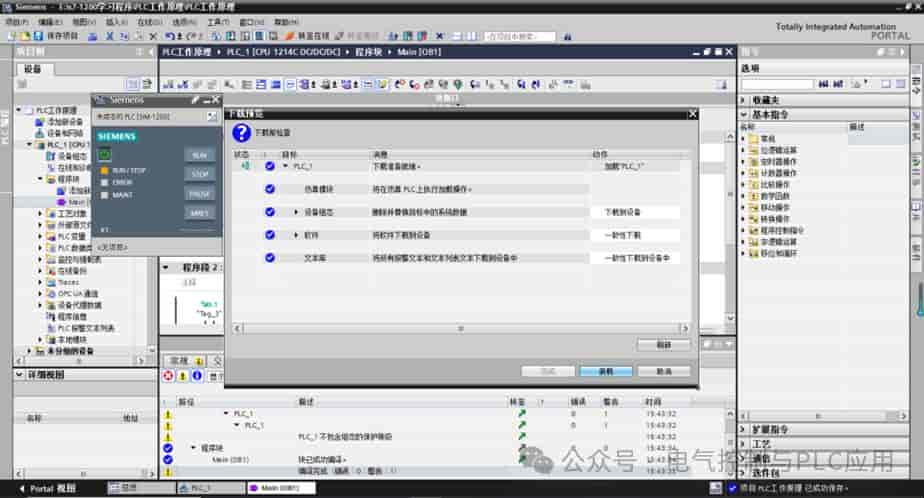This screenshot has height=498, width=924.
Task: Click the print icon in main toolbar
Action: [93, 37]
